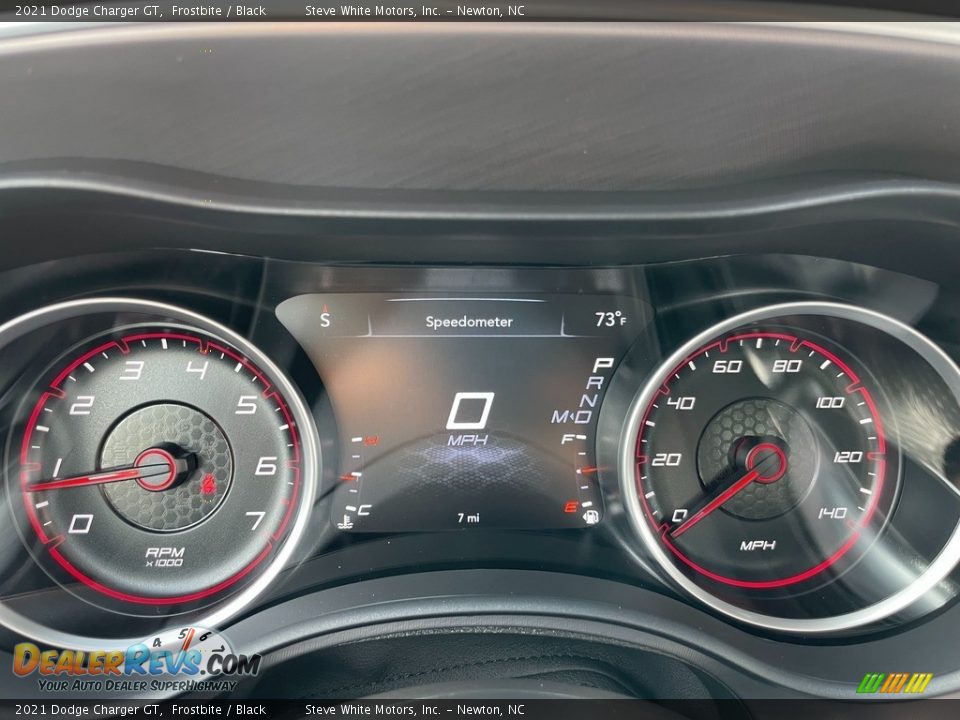The image size is (960, 720).
Task: Click the fuel gauge E mark
Action: click(x=571, y=506)
